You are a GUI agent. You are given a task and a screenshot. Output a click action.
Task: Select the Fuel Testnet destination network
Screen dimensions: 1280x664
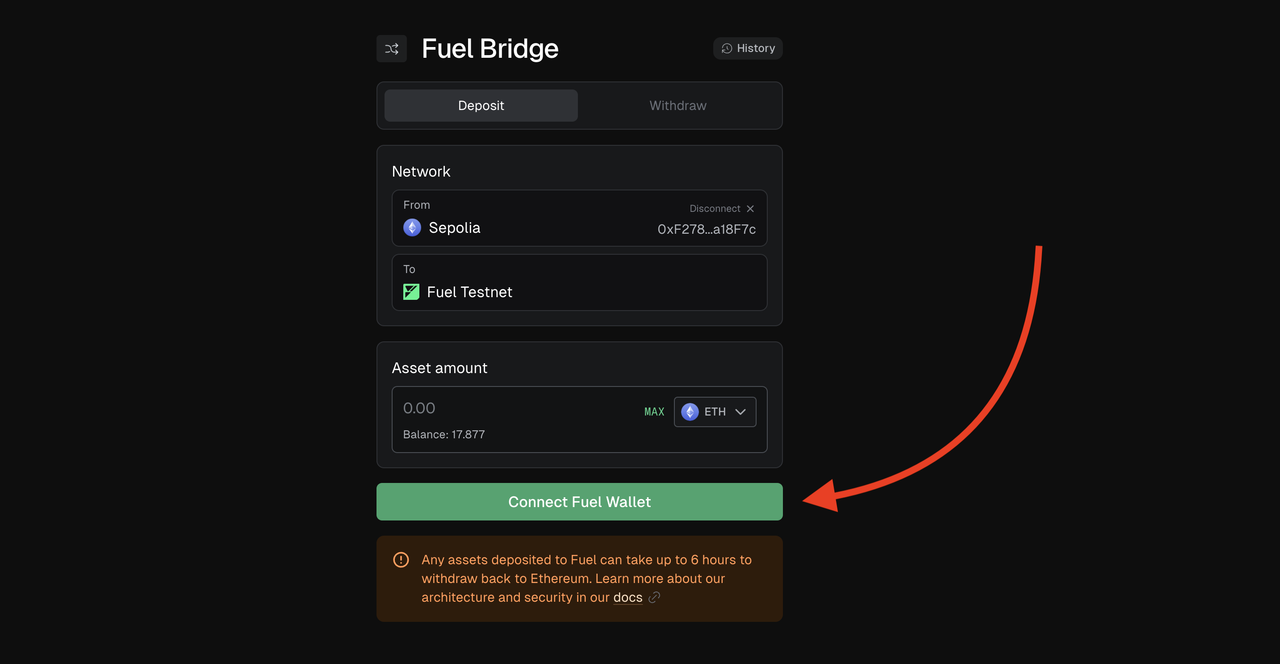coord(579,282)
